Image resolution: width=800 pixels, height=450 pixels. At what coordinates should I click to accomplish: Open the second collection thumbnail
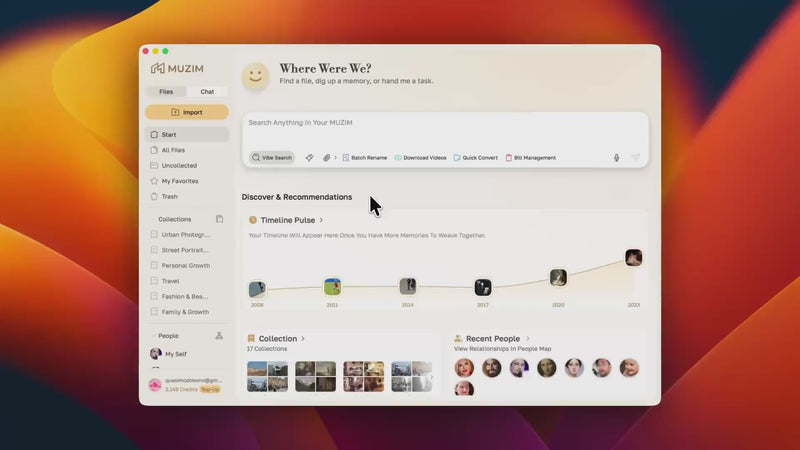(315, 377)
